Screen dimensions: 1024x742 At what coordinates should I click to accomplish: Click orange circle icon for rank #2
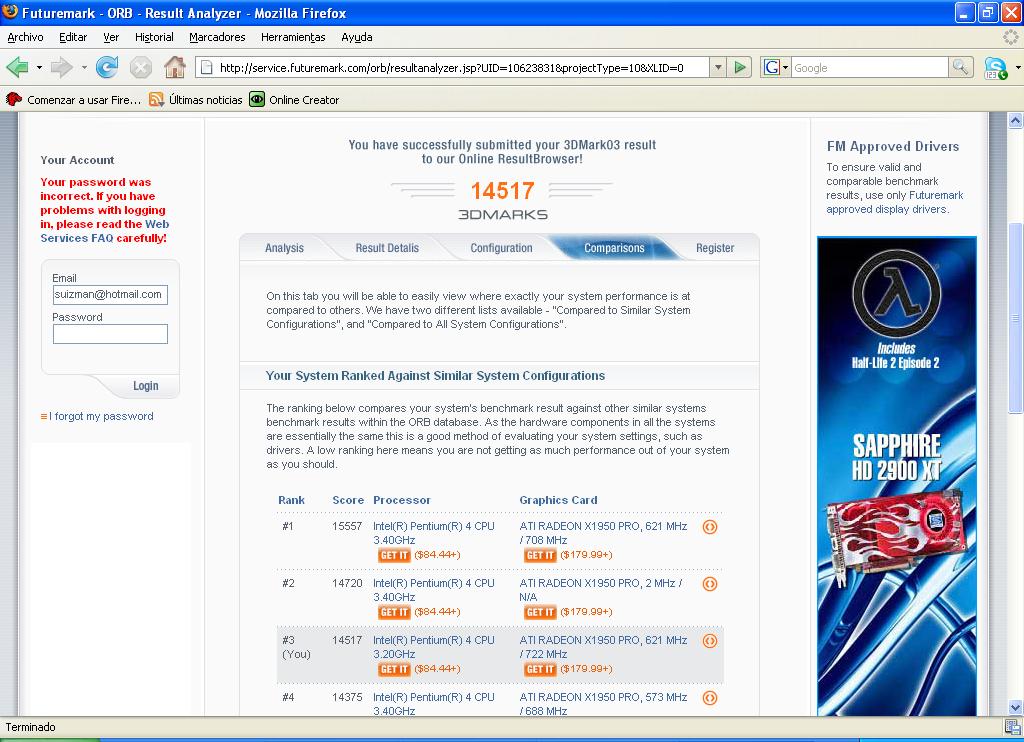point(710,583)
